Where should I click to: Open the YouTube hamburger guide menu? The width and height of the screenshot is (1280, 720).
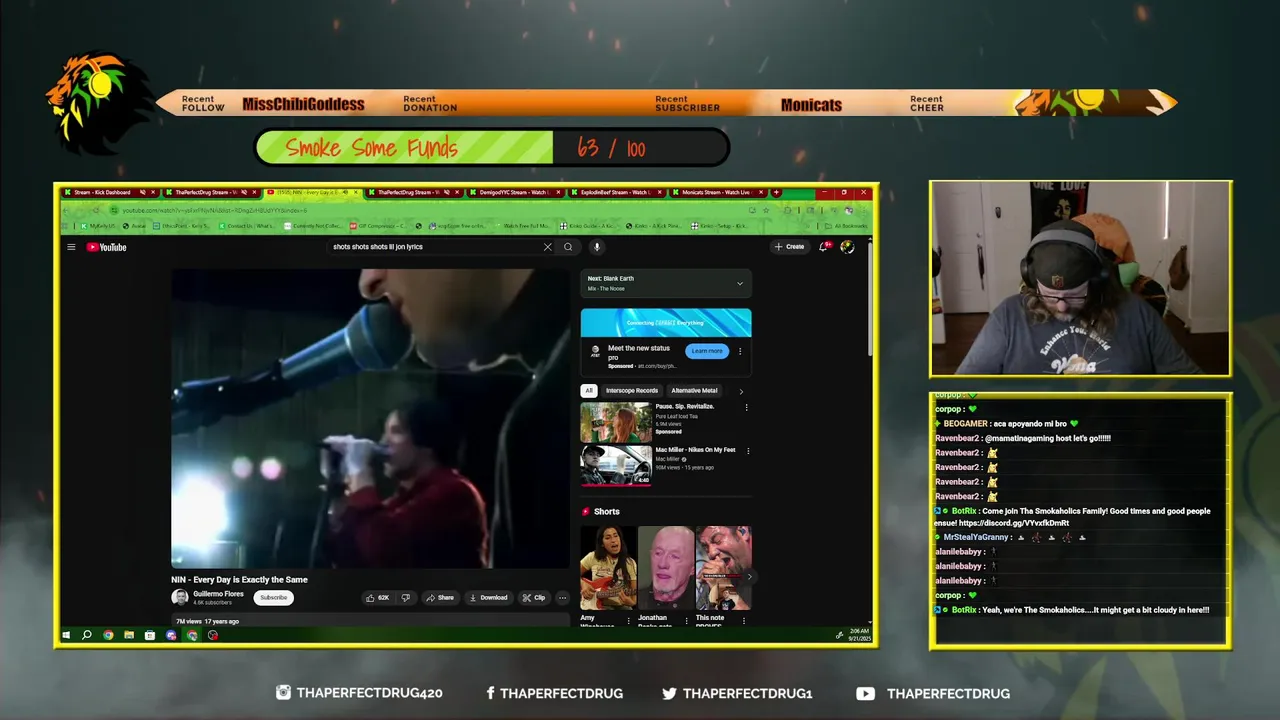(x=71, y=247)
